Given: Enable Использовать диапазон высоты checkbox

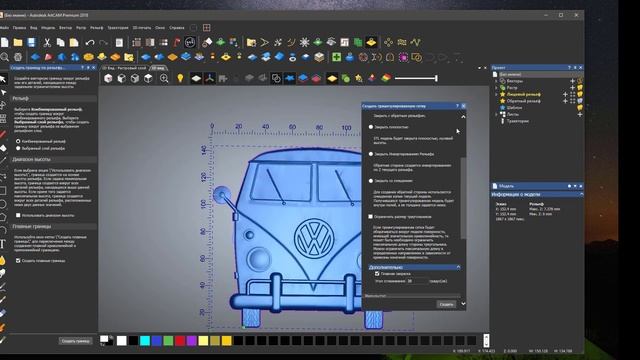Looking at the screenshot, I should pos(18,215).
